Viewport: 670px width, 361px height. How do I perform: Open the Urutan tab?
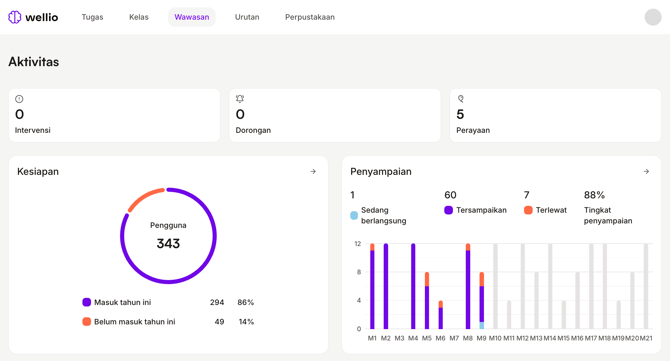[247, 17]
